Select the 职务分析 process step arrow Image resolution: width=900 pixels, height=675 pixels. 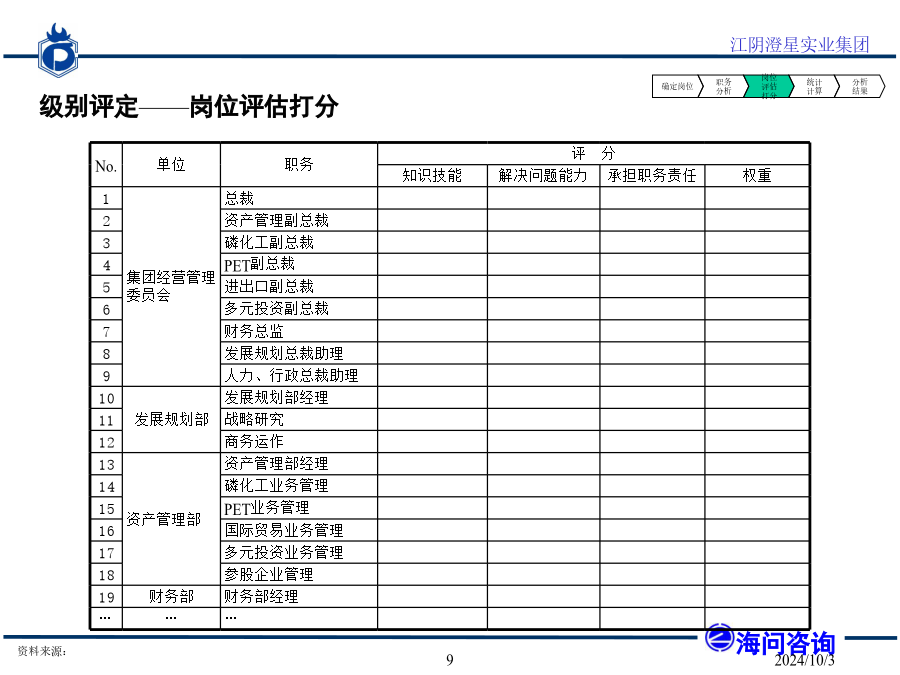(723, 87)
